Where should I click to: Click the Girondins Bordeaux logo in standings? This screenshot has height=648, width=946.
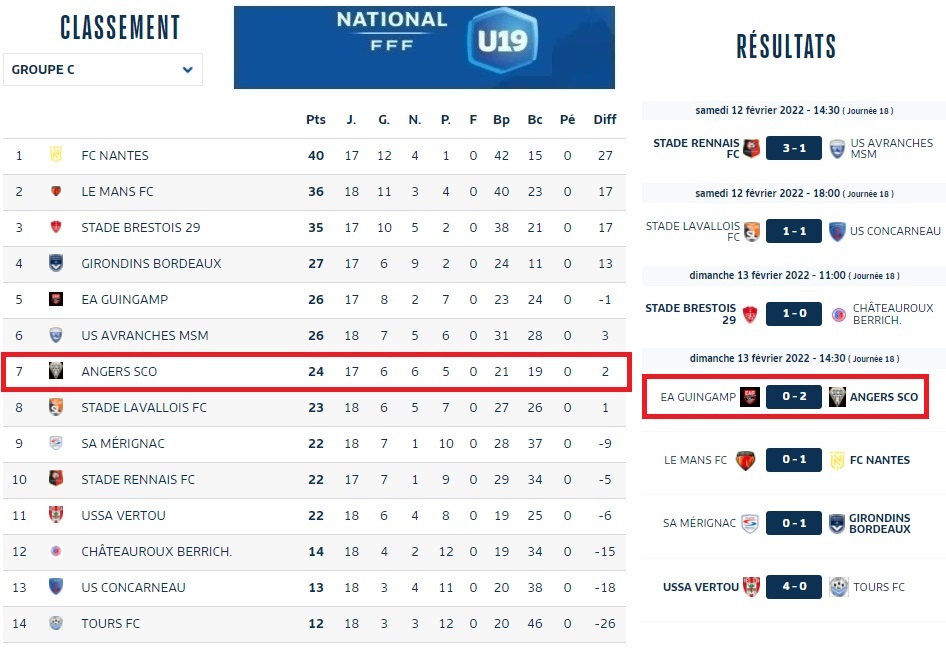click(x=56, y=263)
